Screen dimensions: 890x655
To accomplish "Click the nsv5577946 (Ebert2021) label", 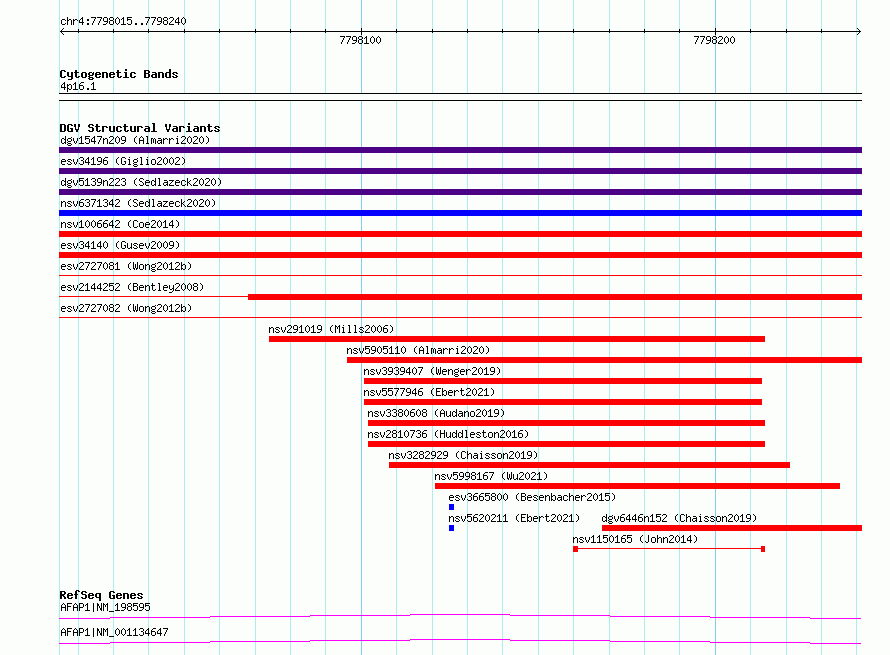I will point(429,392).
